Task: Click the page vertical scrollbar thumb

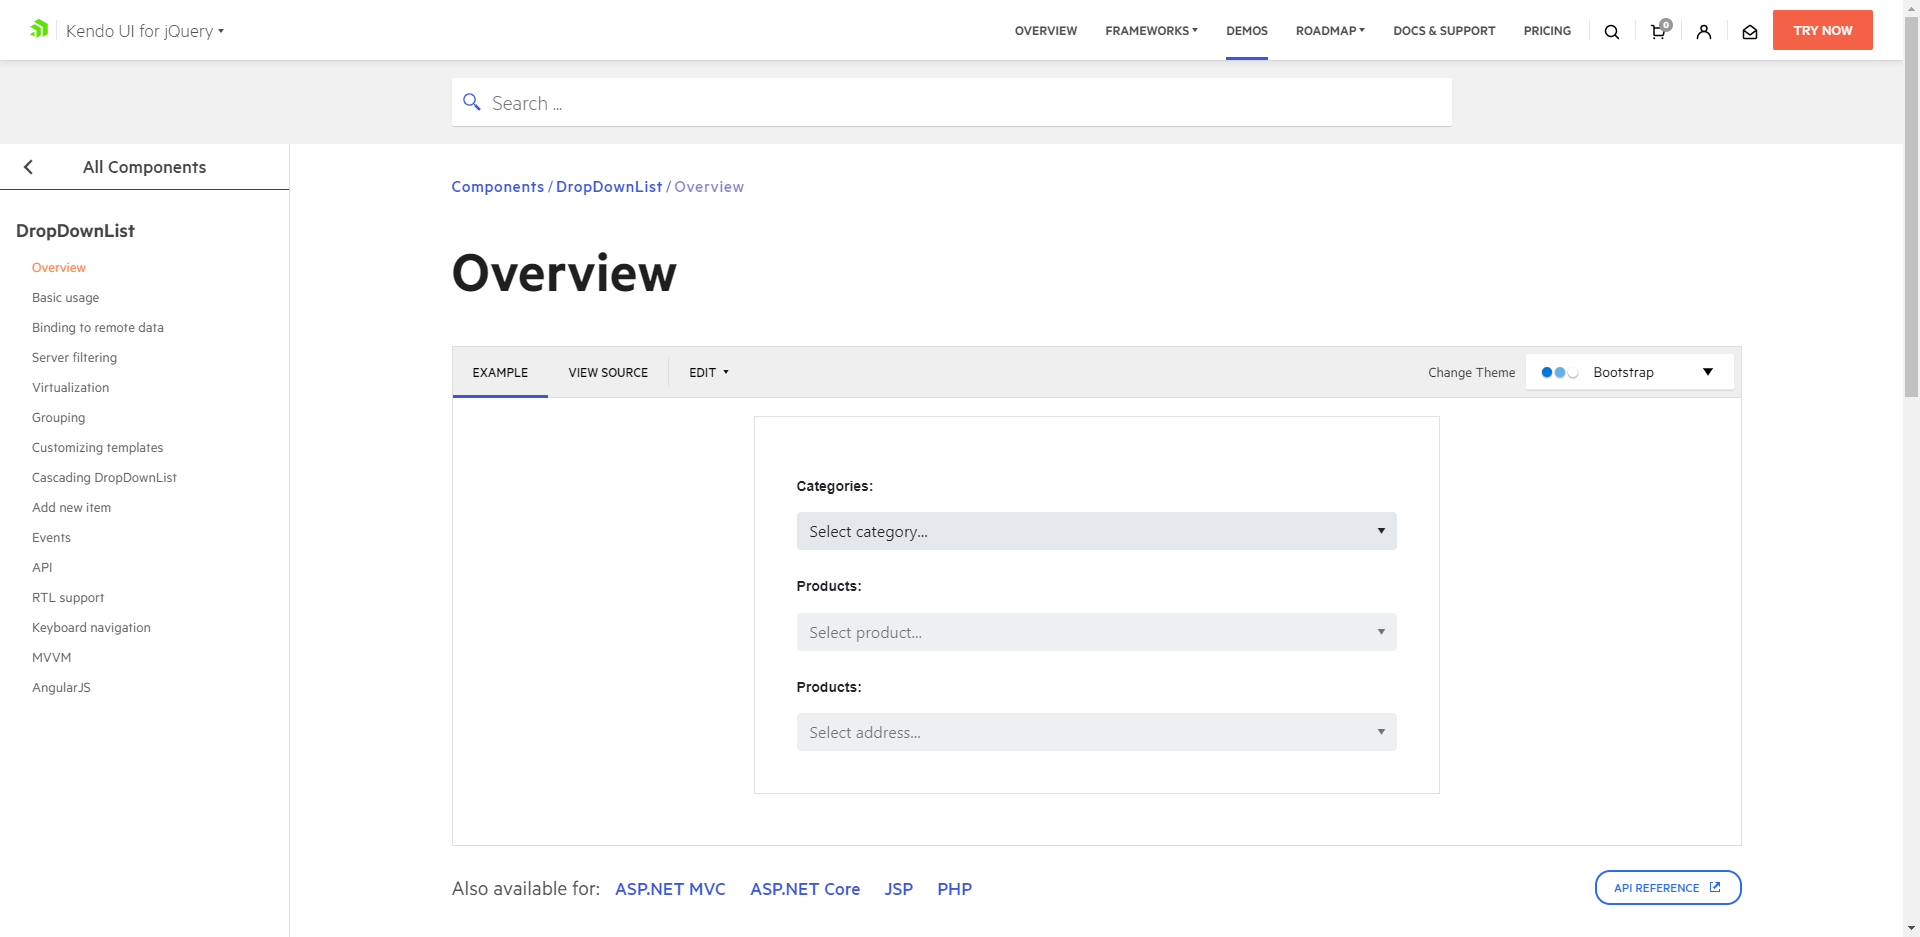Action: [x=1911, y=208]
